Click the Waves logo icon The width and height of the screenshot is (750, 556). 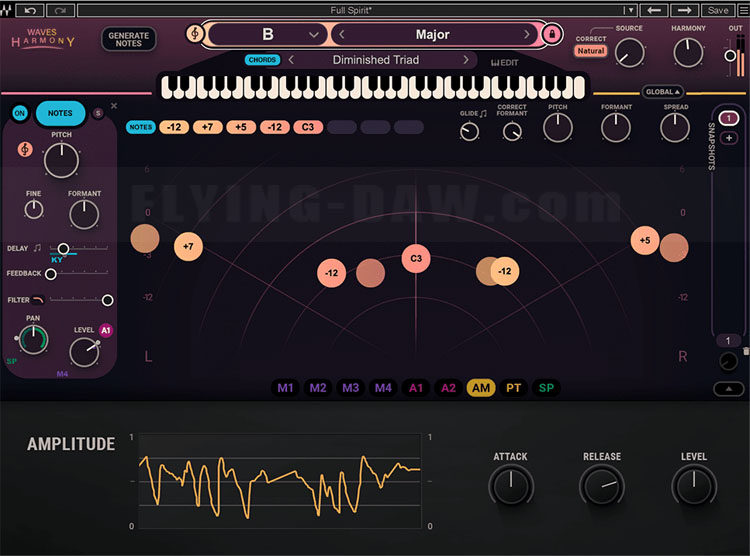(6, 10)
